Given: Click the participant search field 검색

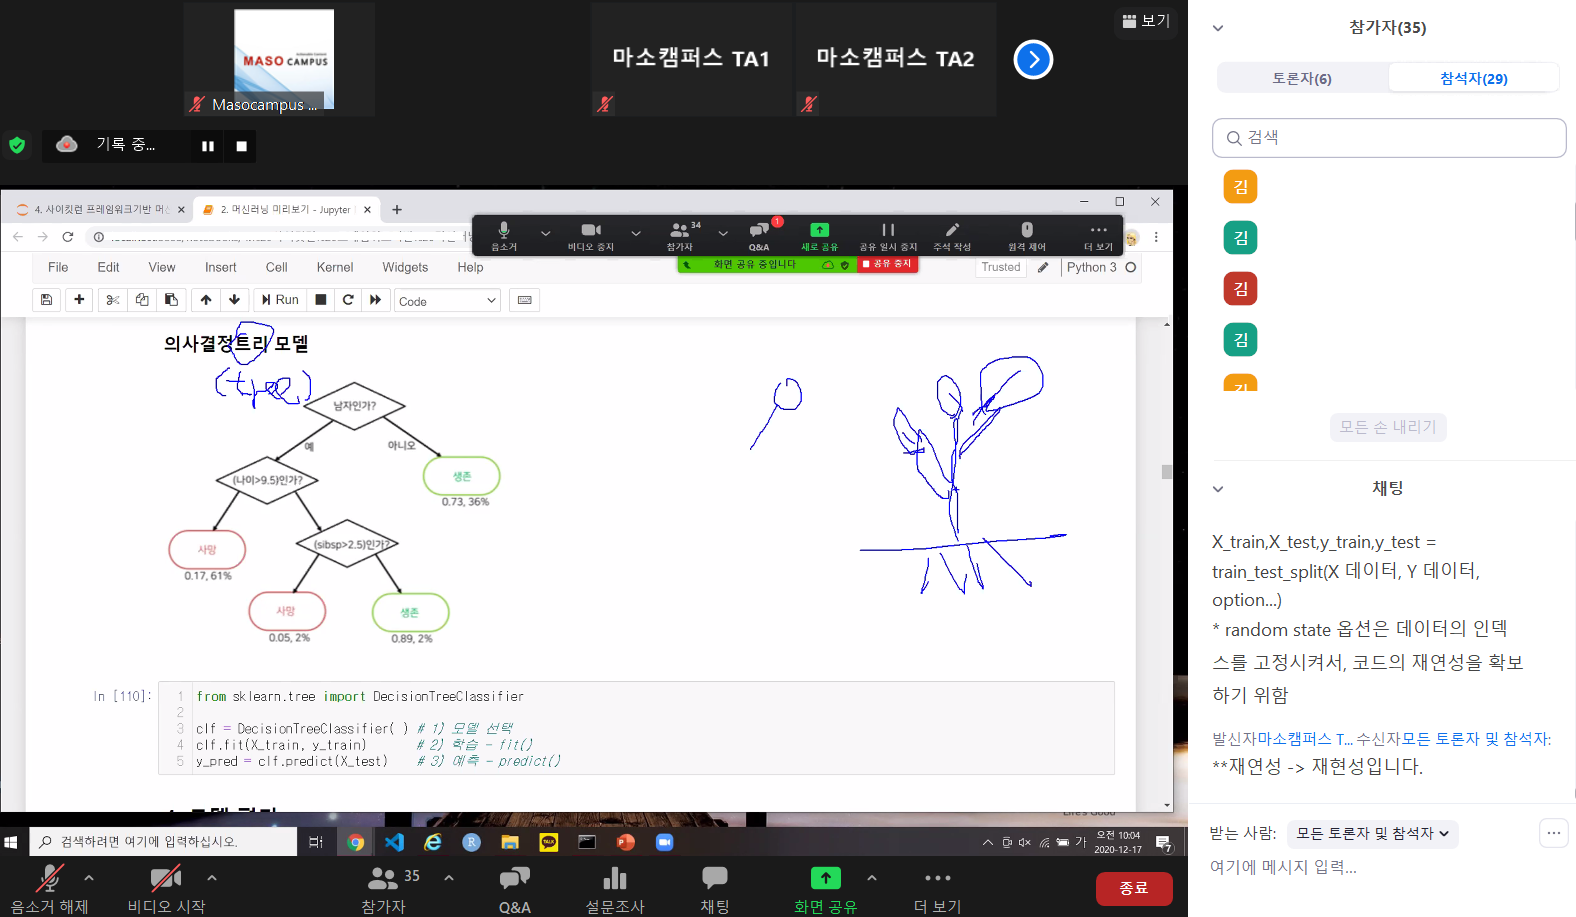Looking at the screenshot, I should [x=1389, y=138].
